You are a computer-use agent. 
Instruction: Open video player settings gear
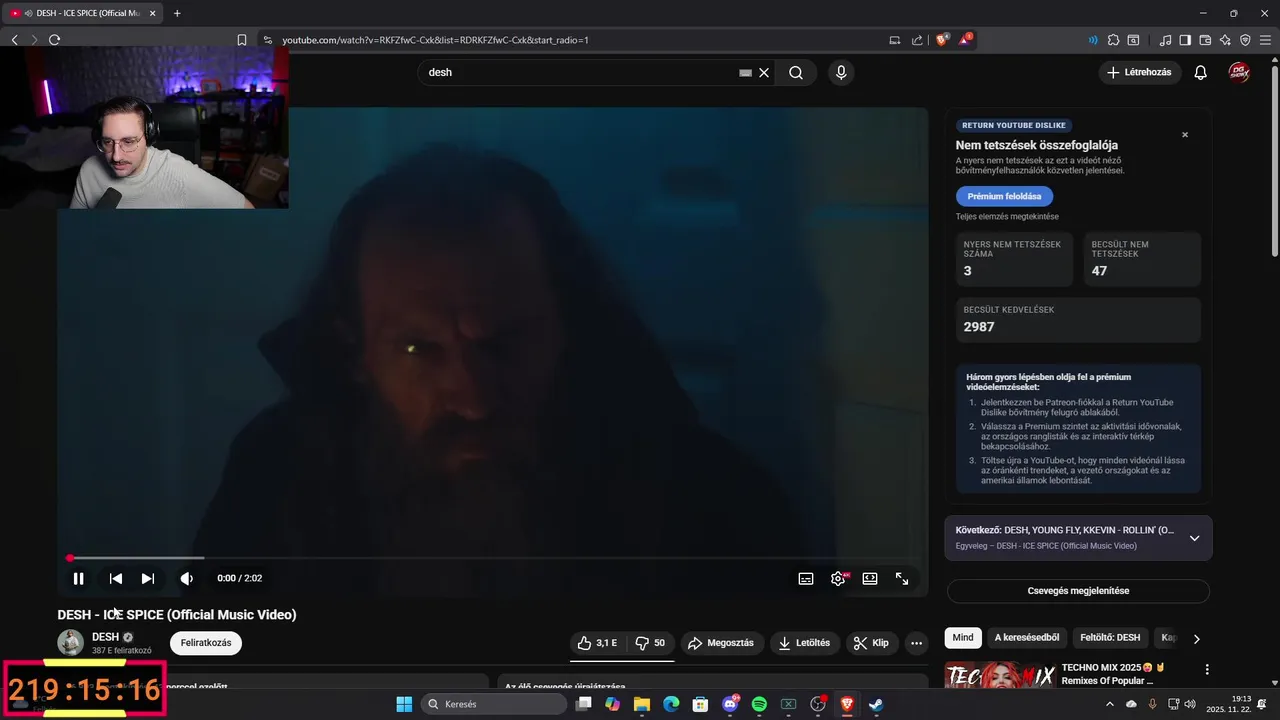[x=838, y=578]
